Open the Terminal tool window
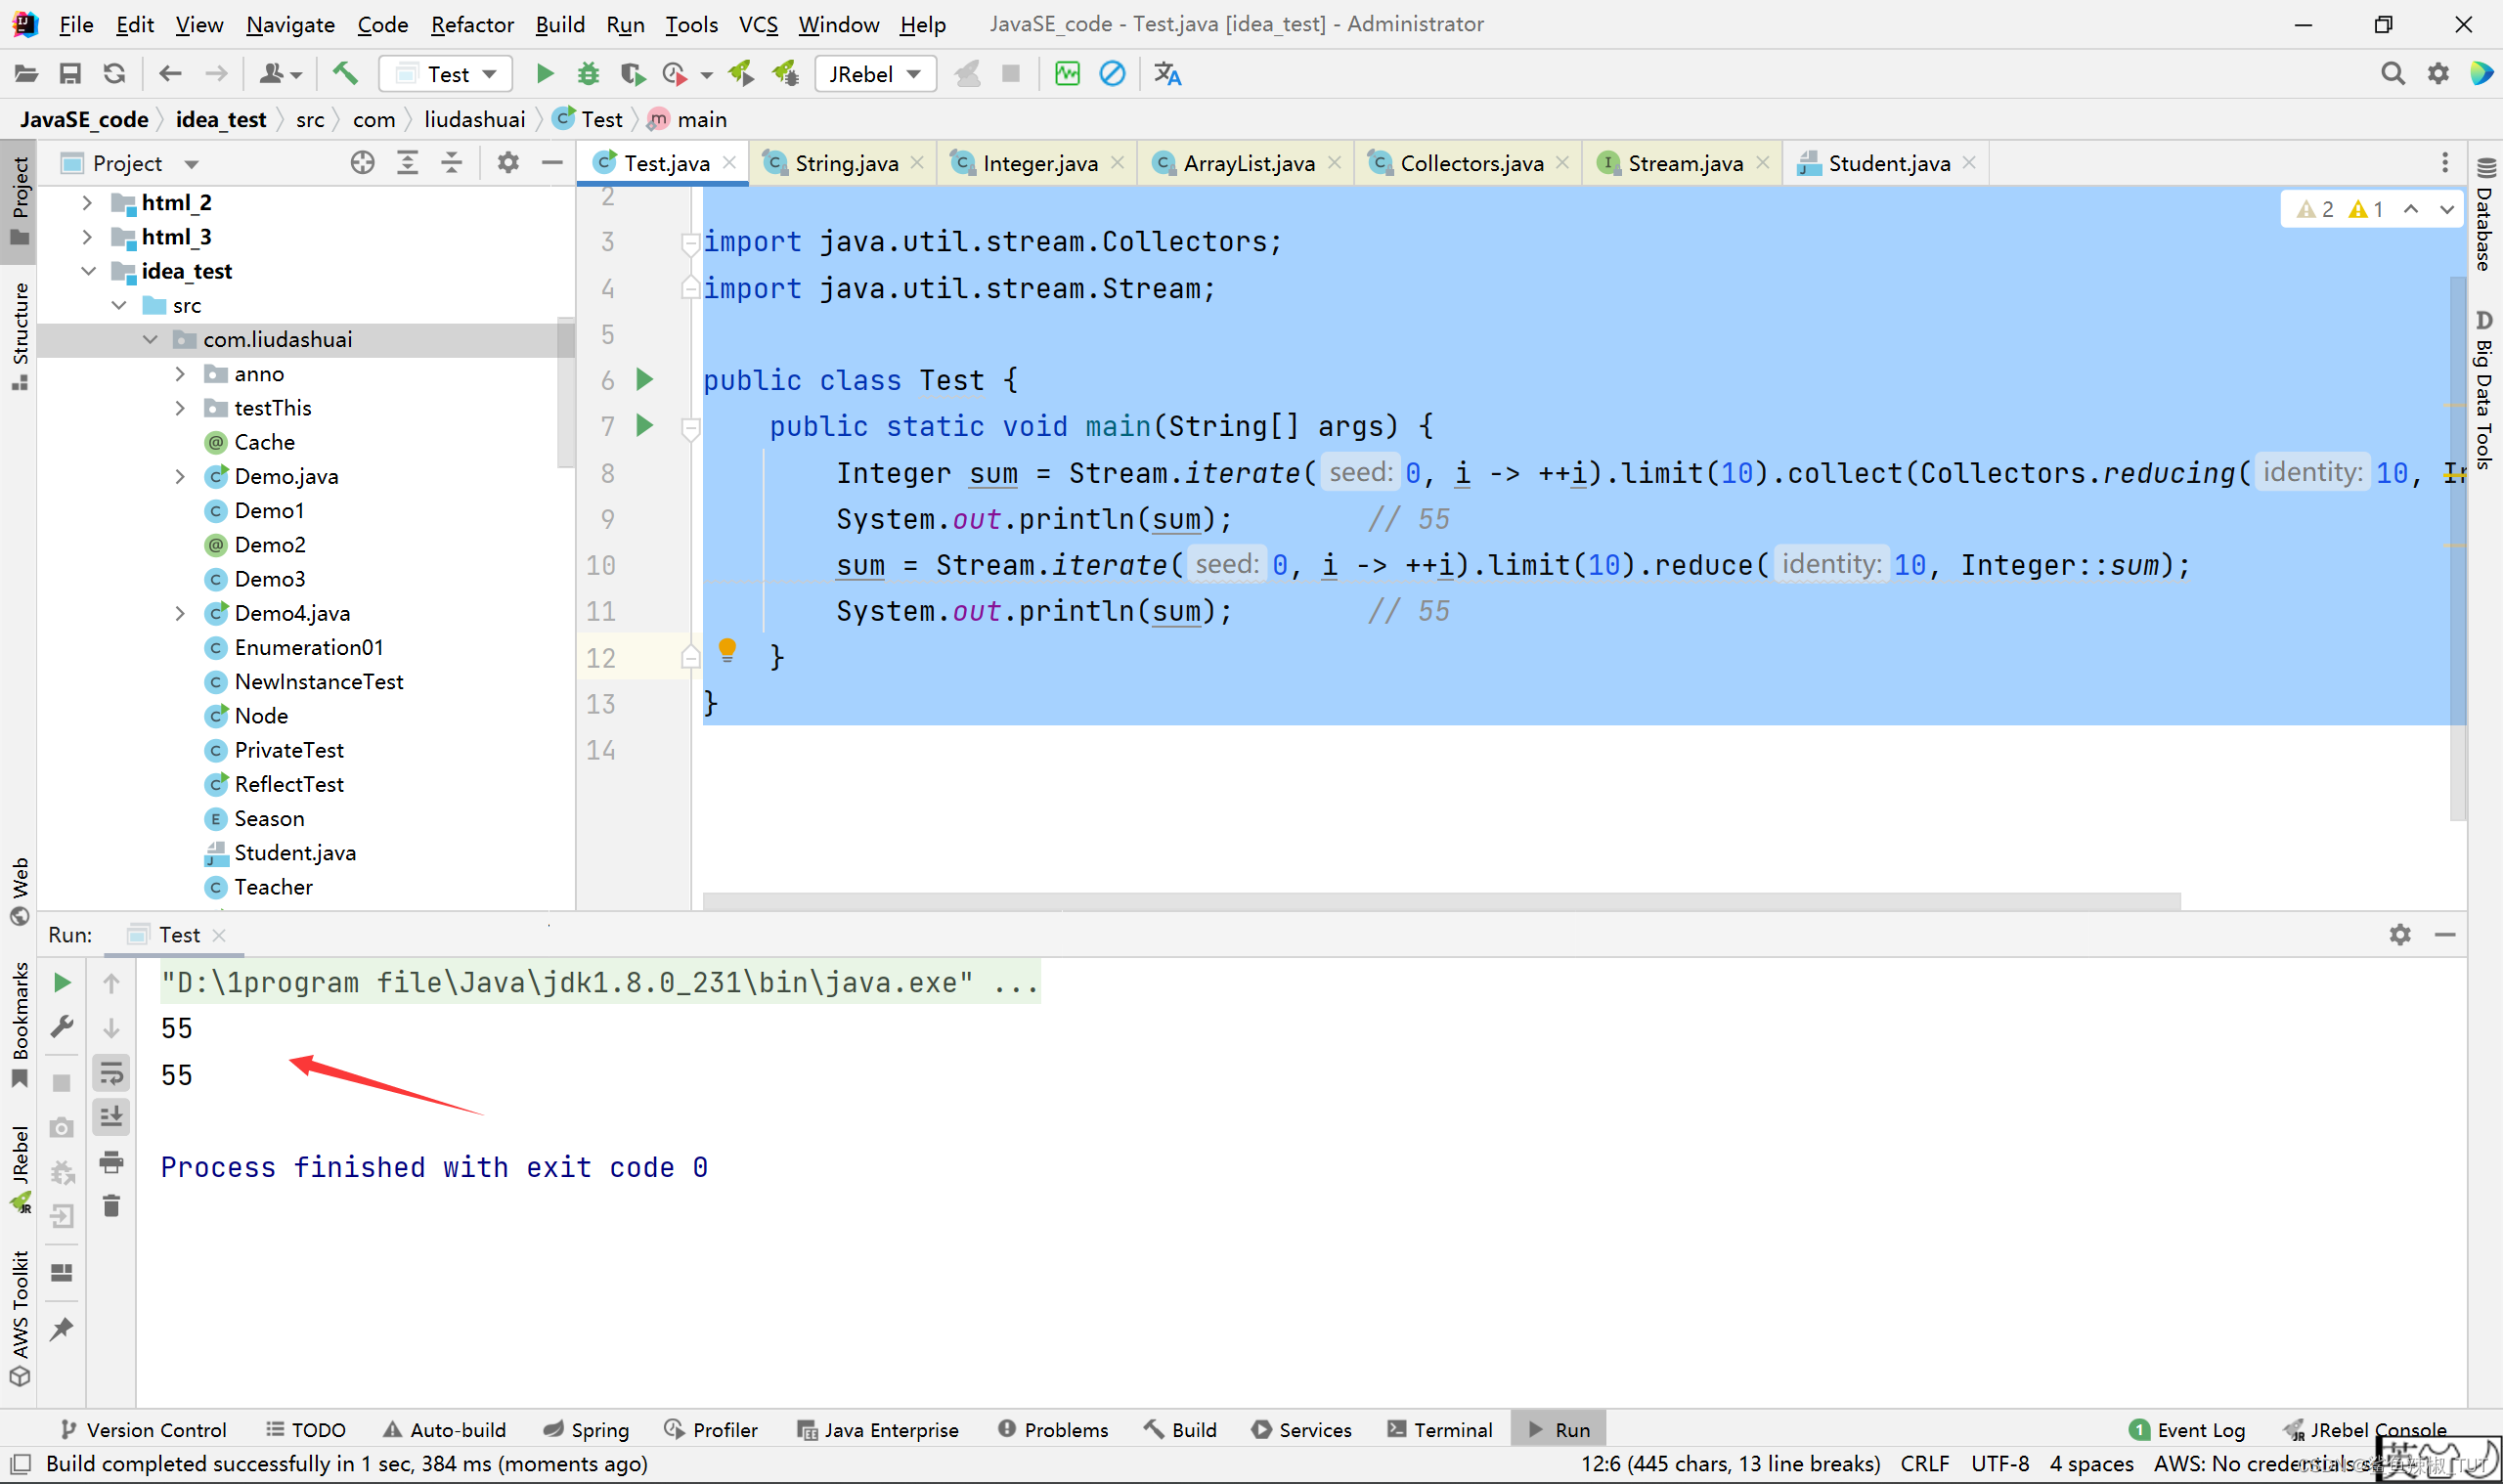The width and height of the screenshot is (2503, 1484). 1440,1430
